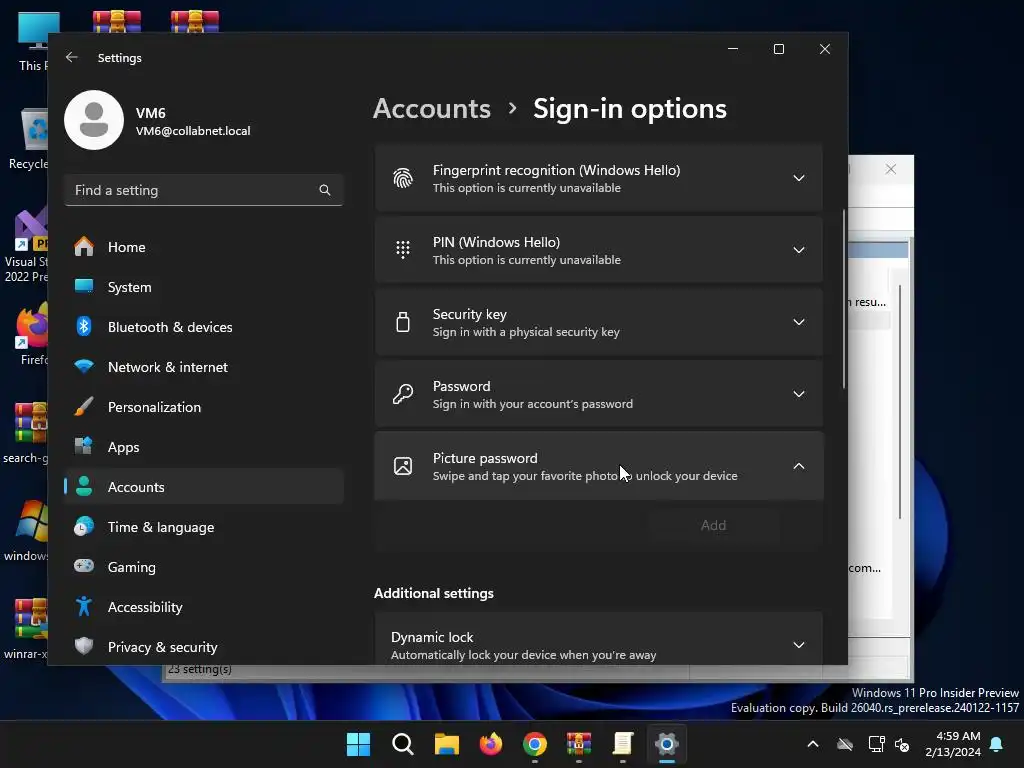Open the Apps settings category

click(x=204, y=447)
